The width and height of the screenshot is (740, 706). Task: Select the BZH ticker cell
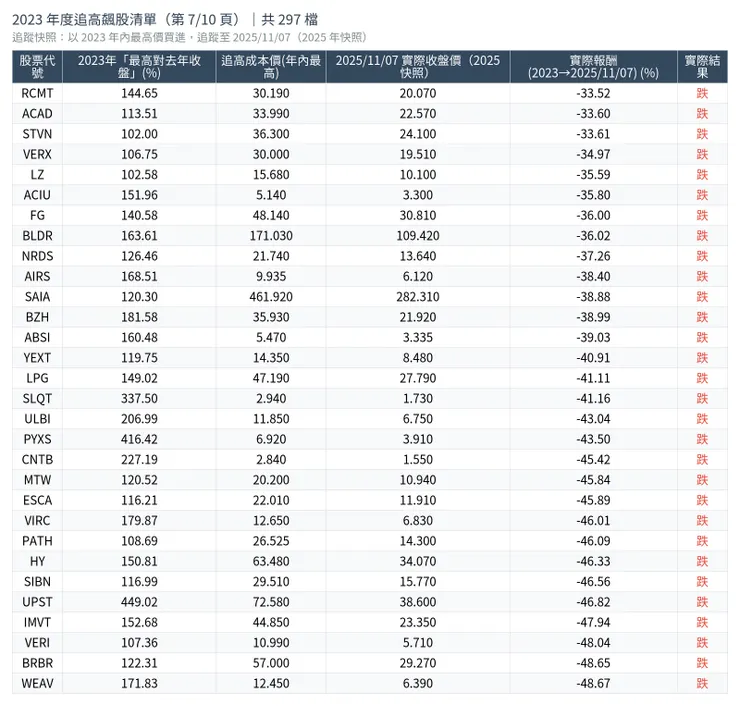point(37,317)
